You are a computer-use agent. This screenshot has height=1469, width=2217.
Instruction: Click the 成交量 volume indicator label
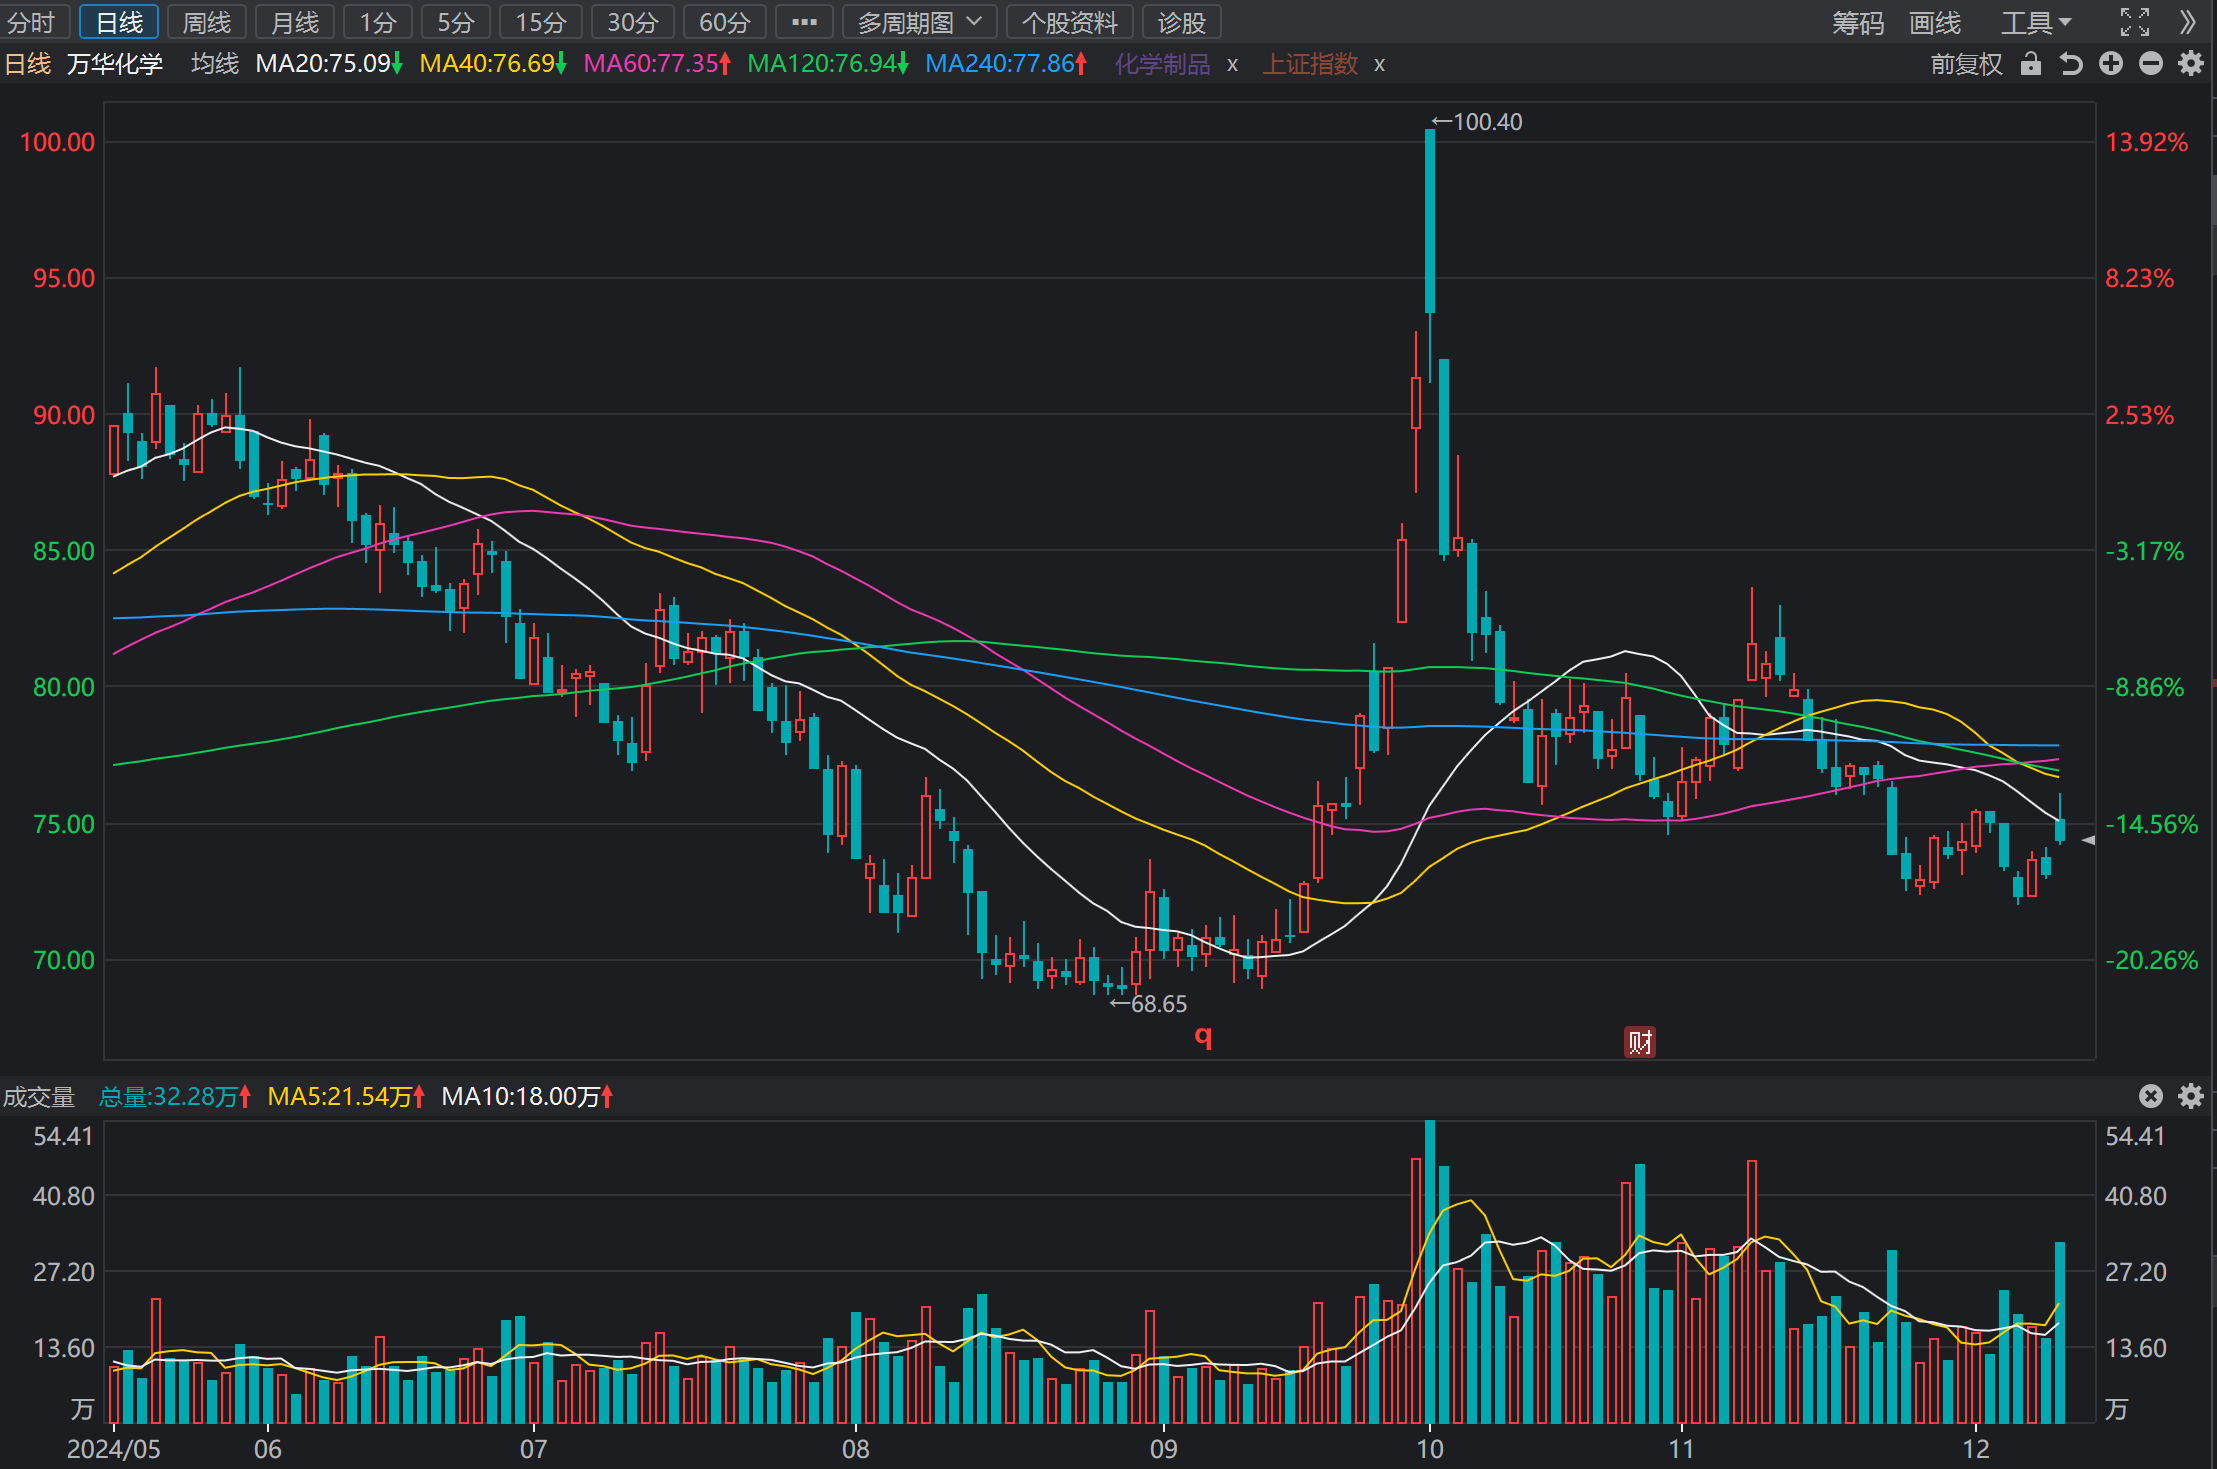tap(39, 1097)
